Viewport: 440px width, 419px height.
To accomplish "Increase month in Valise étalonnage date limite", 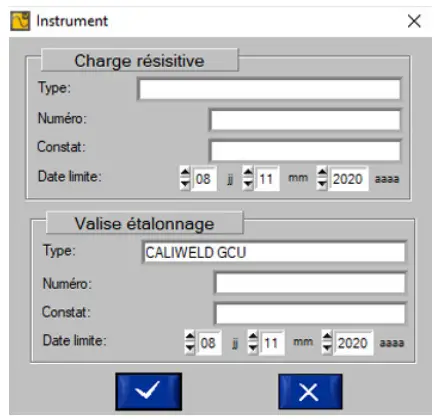I will click(x=253, y=337).
